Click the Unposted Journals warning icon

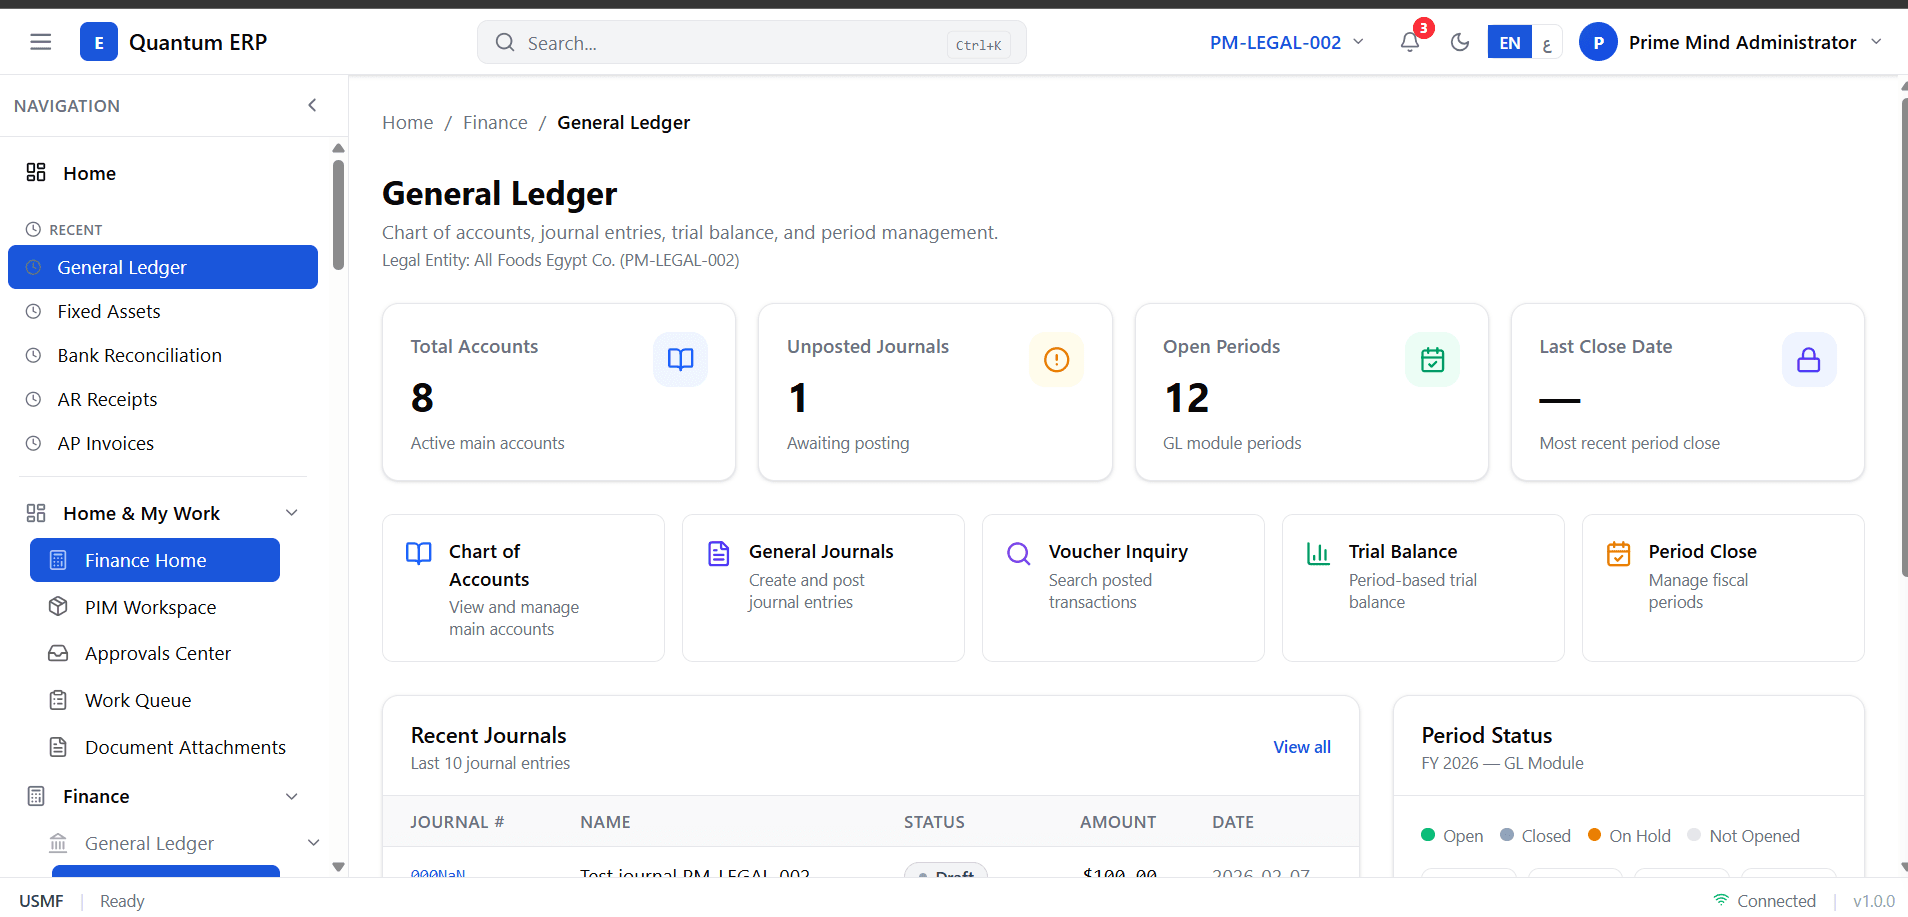pyautogui.click(x=1056, y=359)
